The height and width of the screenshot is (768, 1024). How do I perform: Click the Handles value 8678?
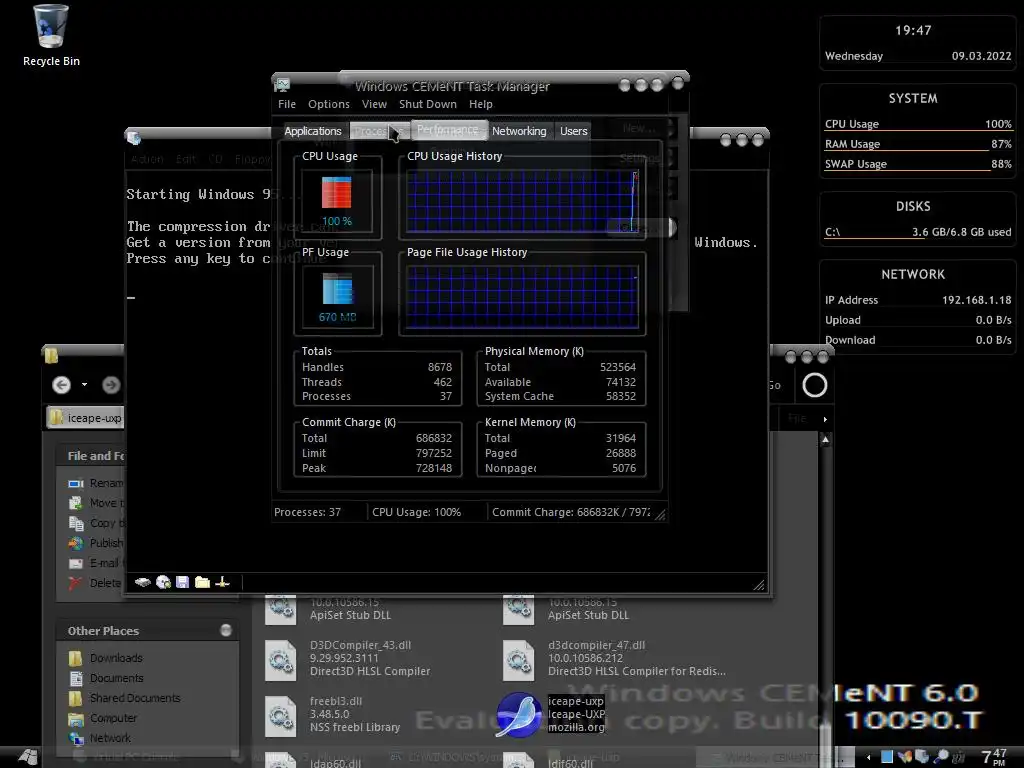pos(440,367)
